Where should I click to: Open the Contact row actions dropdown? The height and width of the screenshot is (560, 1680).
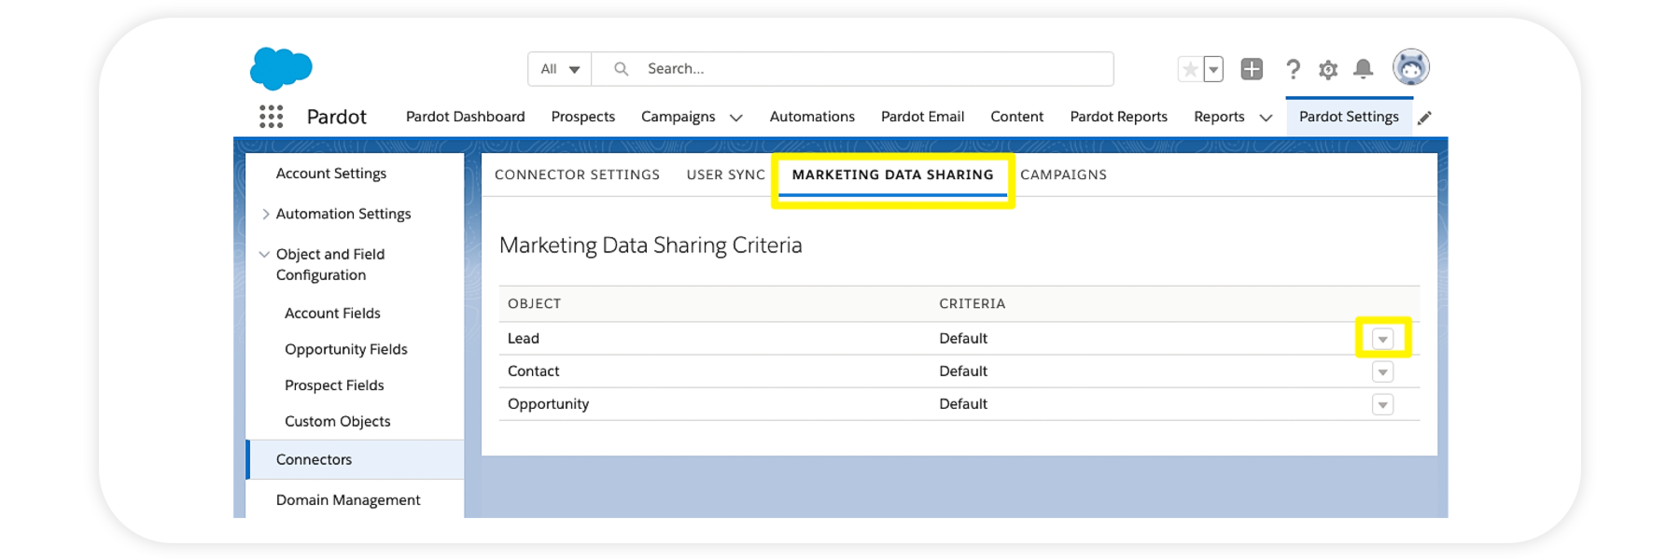1382,372
